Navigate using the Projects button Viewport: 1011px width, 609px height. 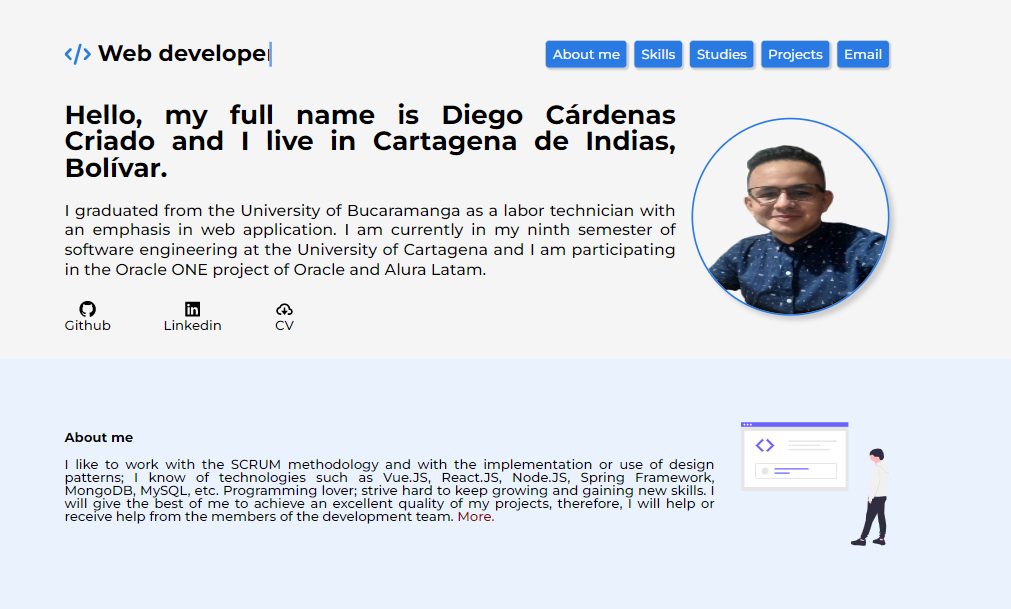pyautogui.click(x=794, y=54)
